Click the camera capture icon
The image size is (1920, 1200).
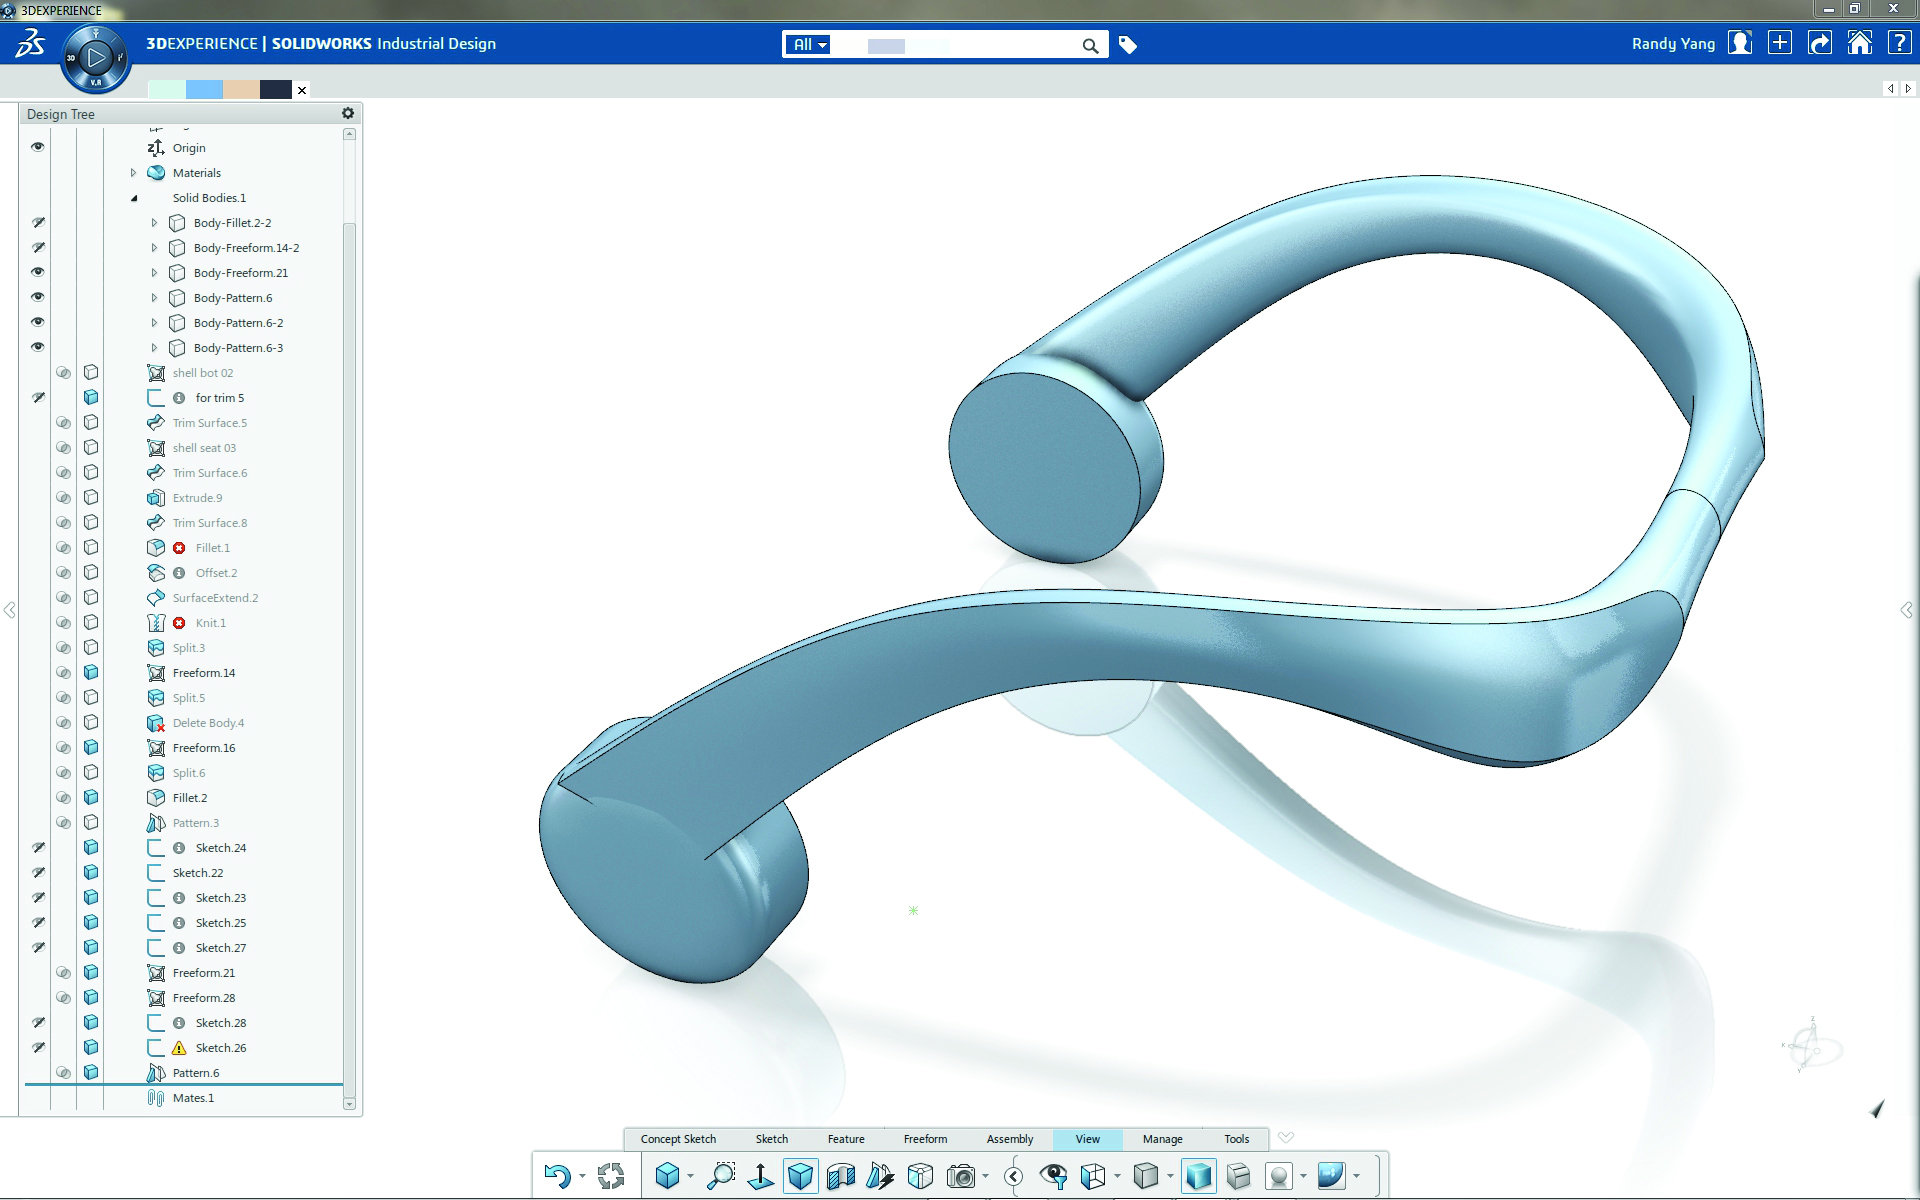point(961,1176)
